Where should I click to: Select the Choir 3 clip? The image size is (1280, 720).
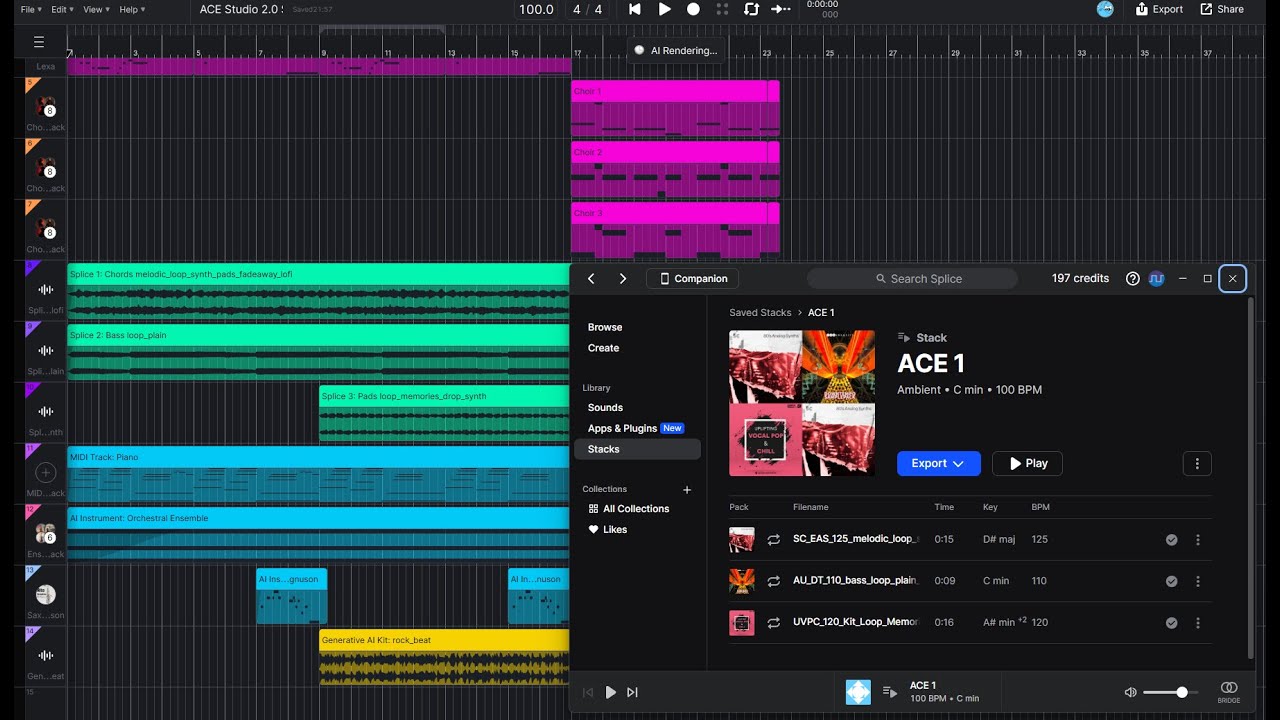[675, 230]
